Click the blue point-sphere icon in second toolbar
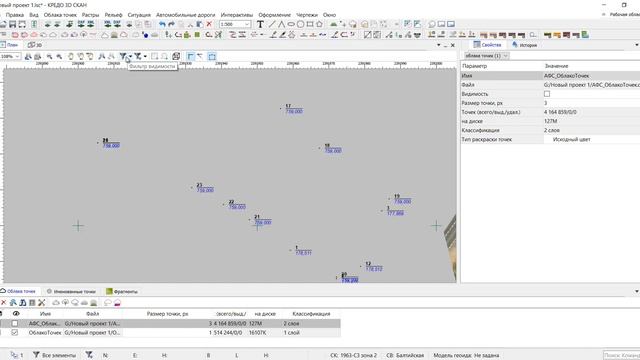The image size is (640, 360). (x=145, y=35)
